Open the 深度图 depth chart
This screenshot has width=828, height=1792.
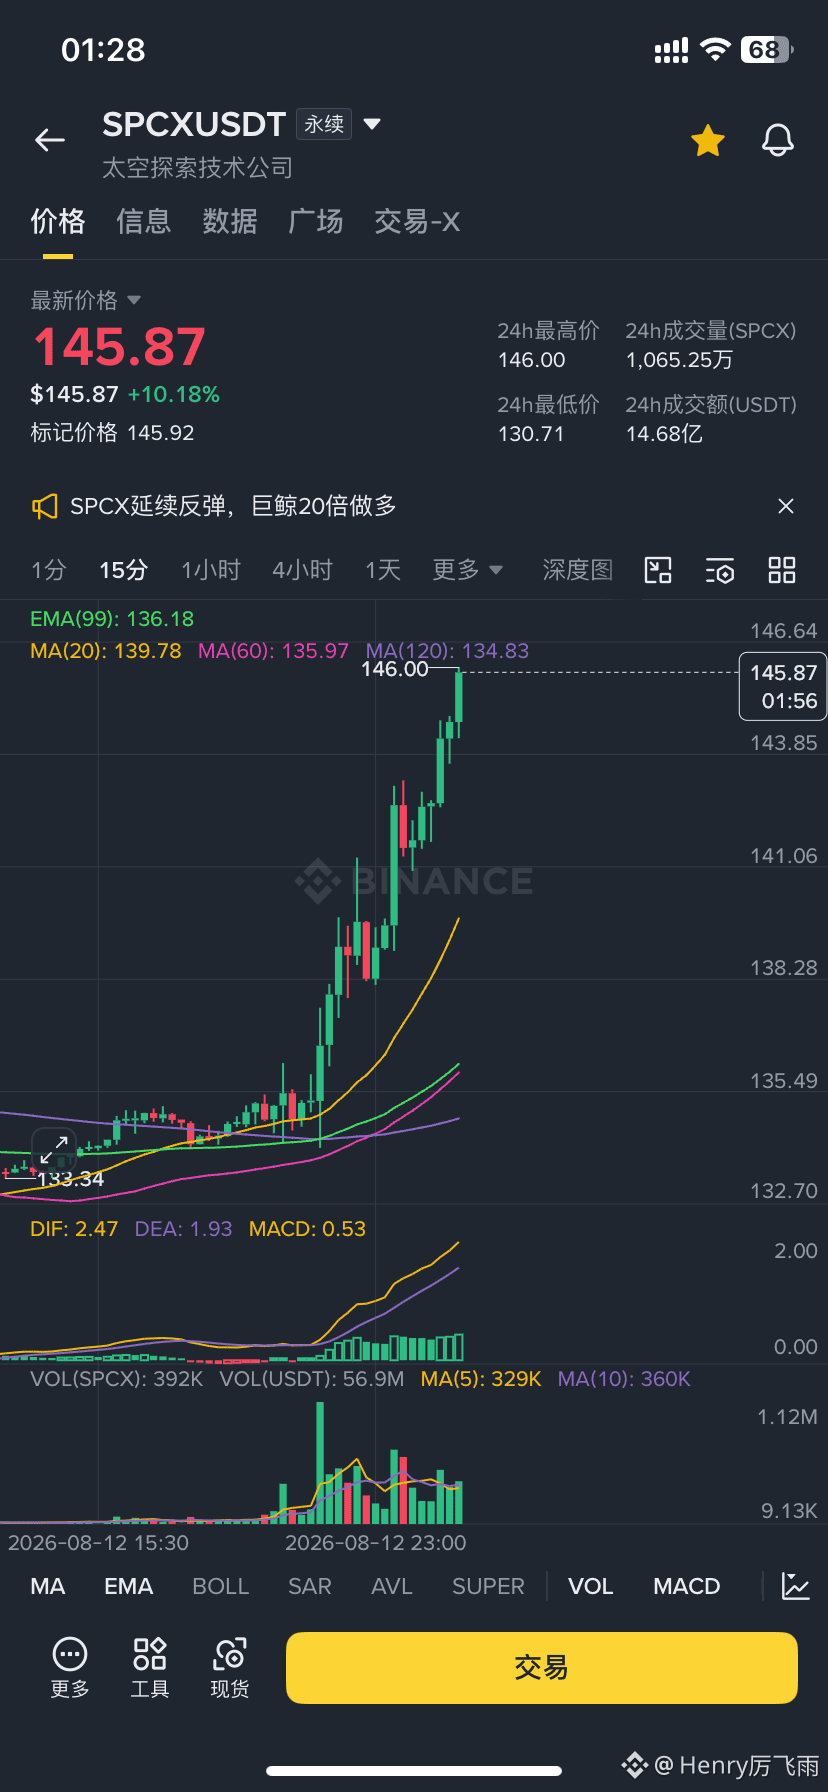[578, 570]
